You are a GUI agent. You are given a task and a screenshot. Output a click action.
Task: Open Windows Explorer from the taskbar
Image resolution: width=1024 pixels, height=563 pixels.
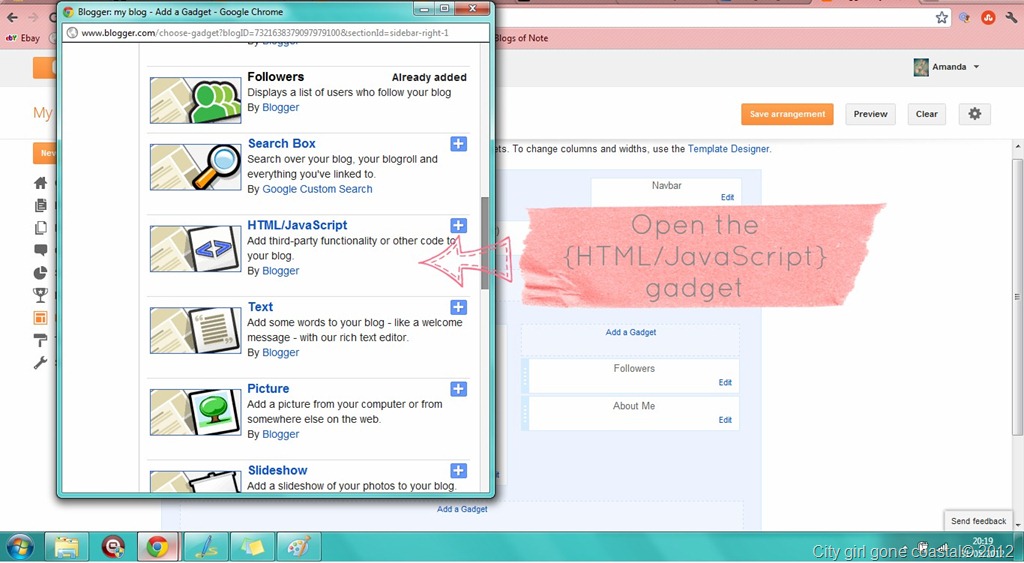(x=66, y=546)
